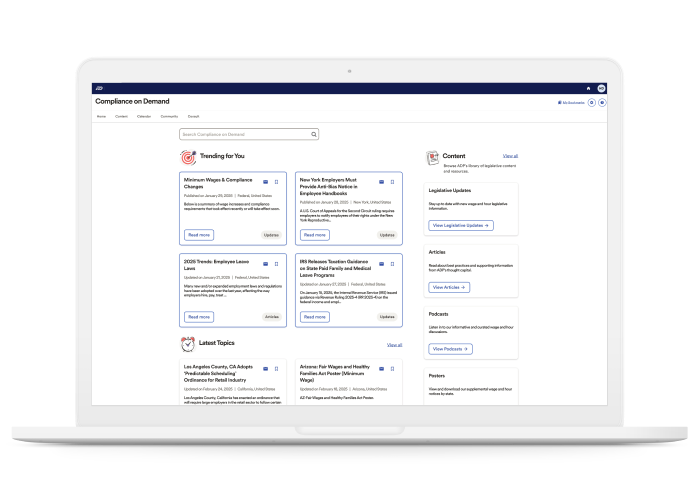Email the Minimum Wages & Compliance article
700x490 pixels.
click(x=265, y=181)
